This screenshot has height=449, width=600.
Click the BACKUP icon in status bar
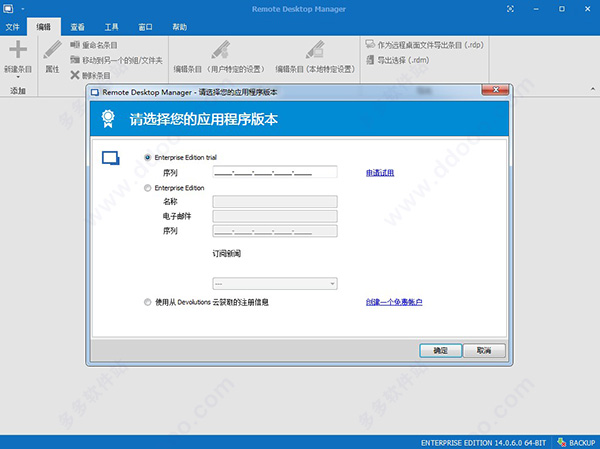pyautogui.click(x=561, y=442)
